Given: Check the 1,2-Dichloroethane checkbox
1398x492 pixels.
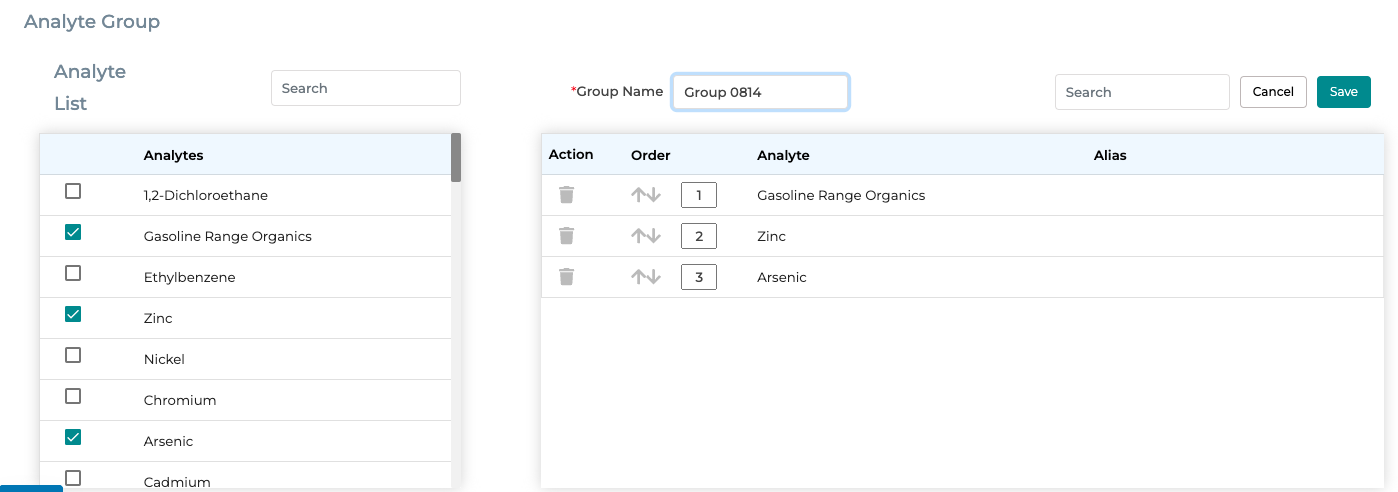Looking at the screenshot, I should click(73, 191).
